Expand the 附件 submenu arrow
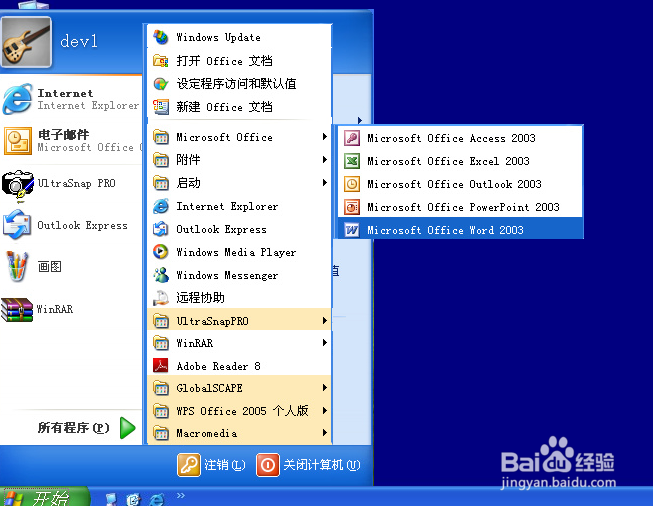653x506 pixels. tap(324, 160)
